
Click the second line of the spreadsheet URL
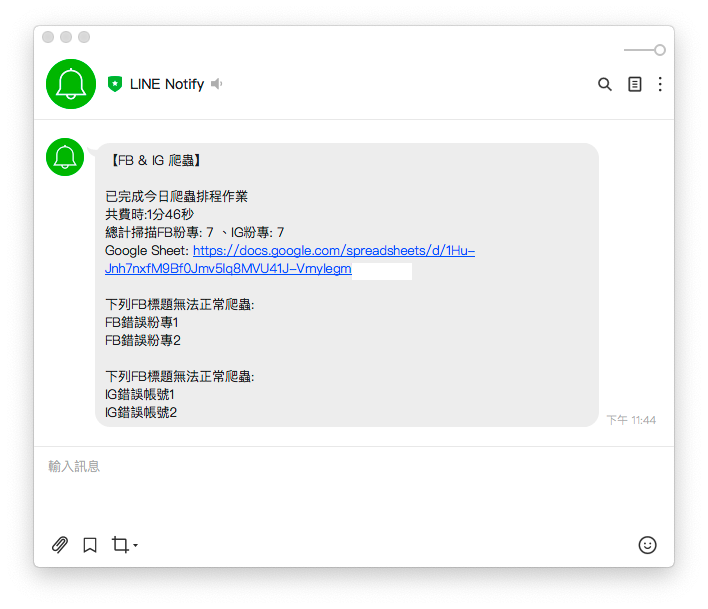coord(228,269)
